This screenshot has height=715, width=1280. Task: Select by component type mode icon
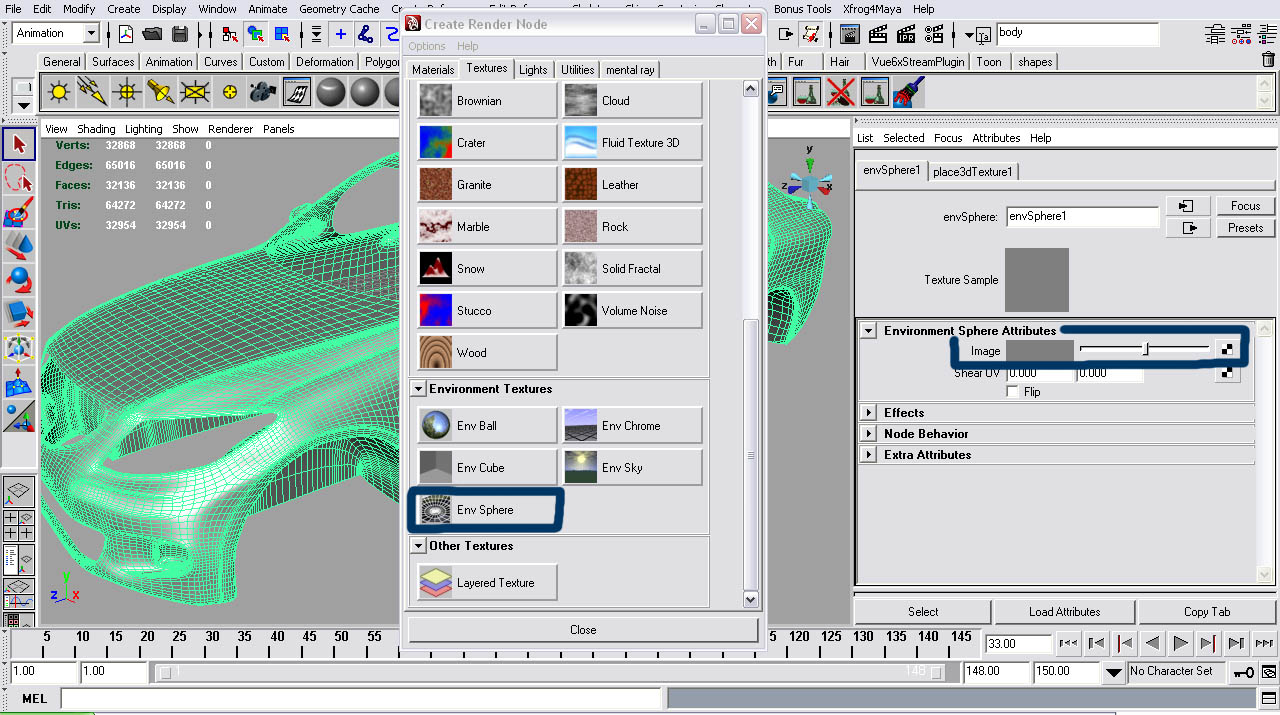(x=282, y=33)
